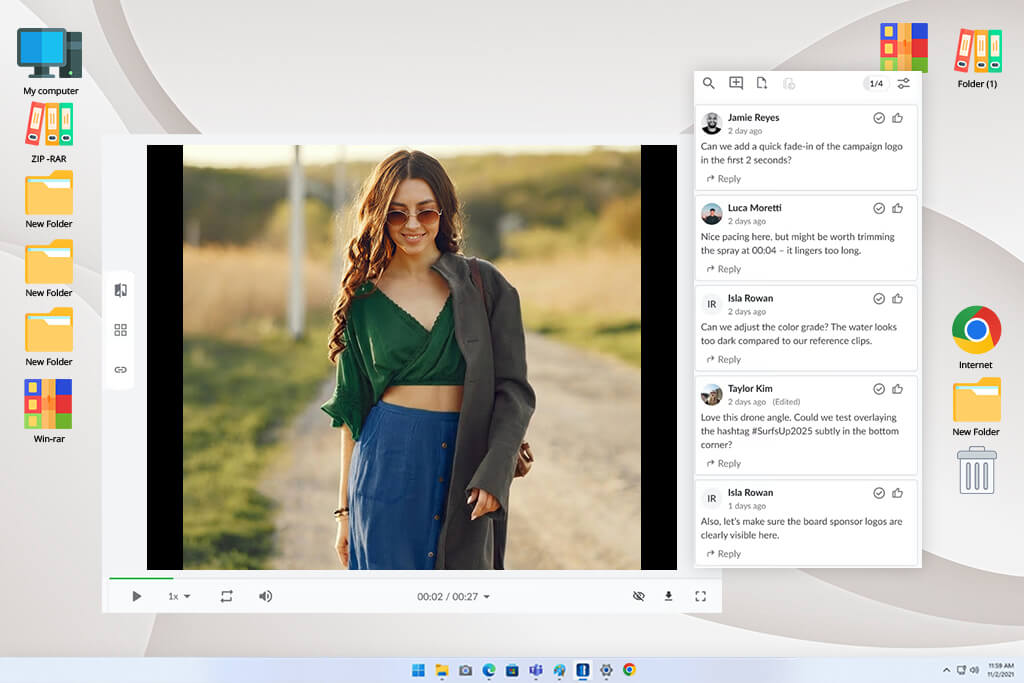
Task: Open Camera app from taskbar
Action: click(x=466, y=670)
